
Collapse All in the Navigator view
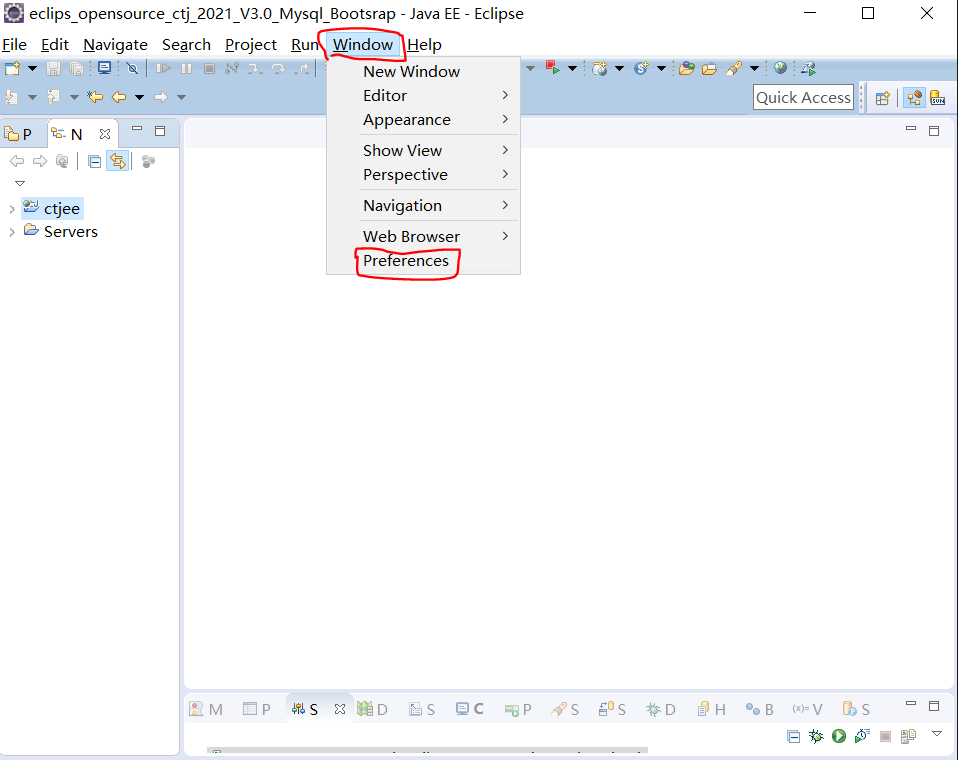(94, 162)
